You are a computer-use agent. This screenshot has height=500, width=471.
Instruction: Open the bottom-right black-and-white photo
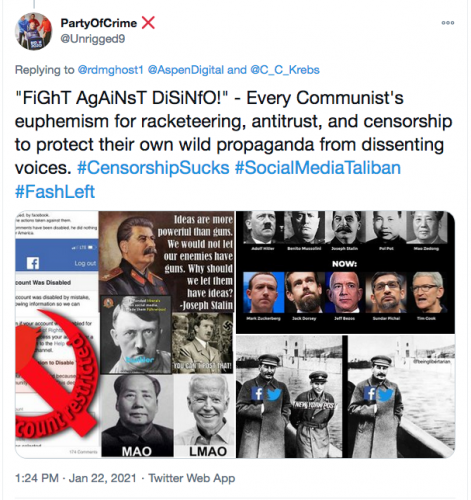(345, 396)
